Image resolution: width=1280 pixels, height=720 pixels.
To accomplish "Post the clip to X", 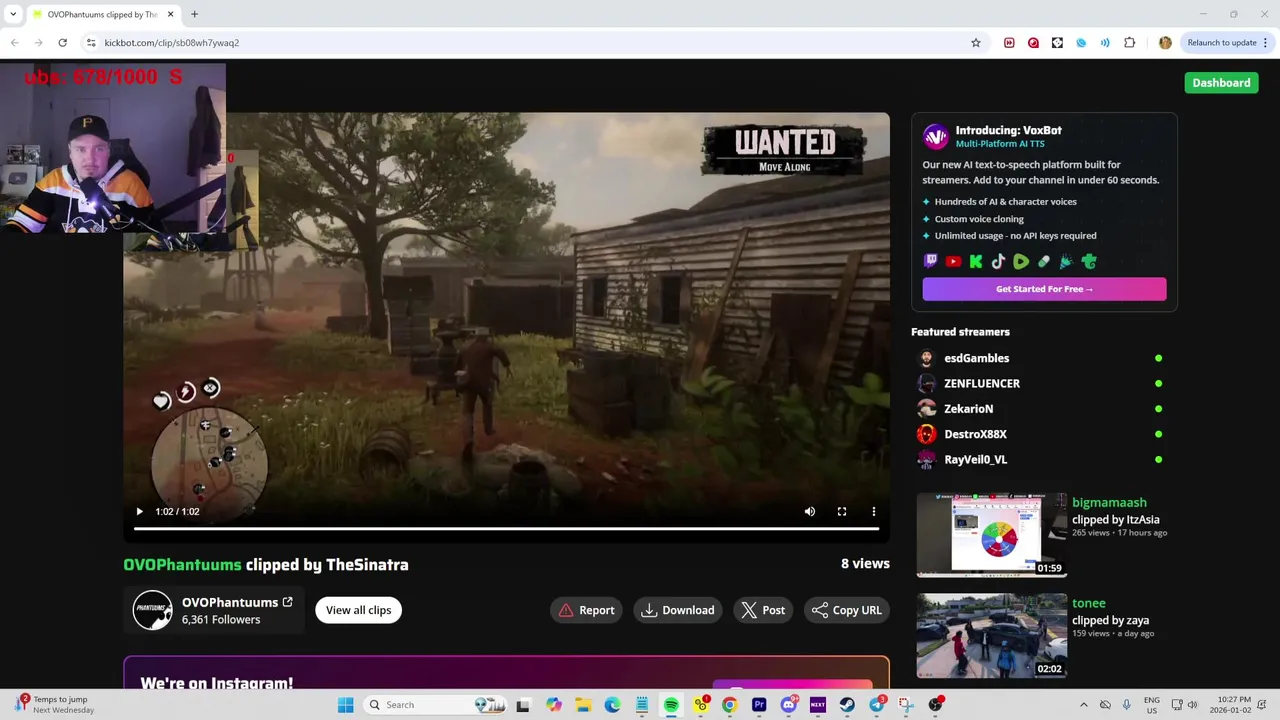I will [762, 610].
